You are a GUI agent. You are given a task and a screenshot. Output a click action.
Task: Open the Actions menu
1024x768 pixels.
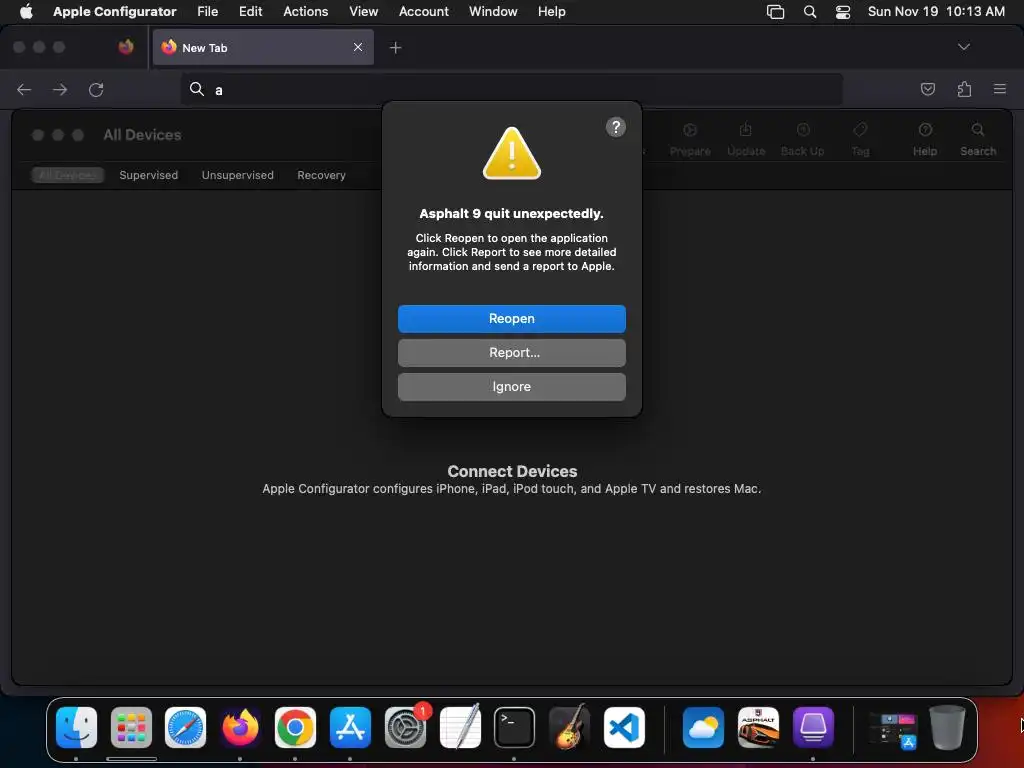click(305, 11)
